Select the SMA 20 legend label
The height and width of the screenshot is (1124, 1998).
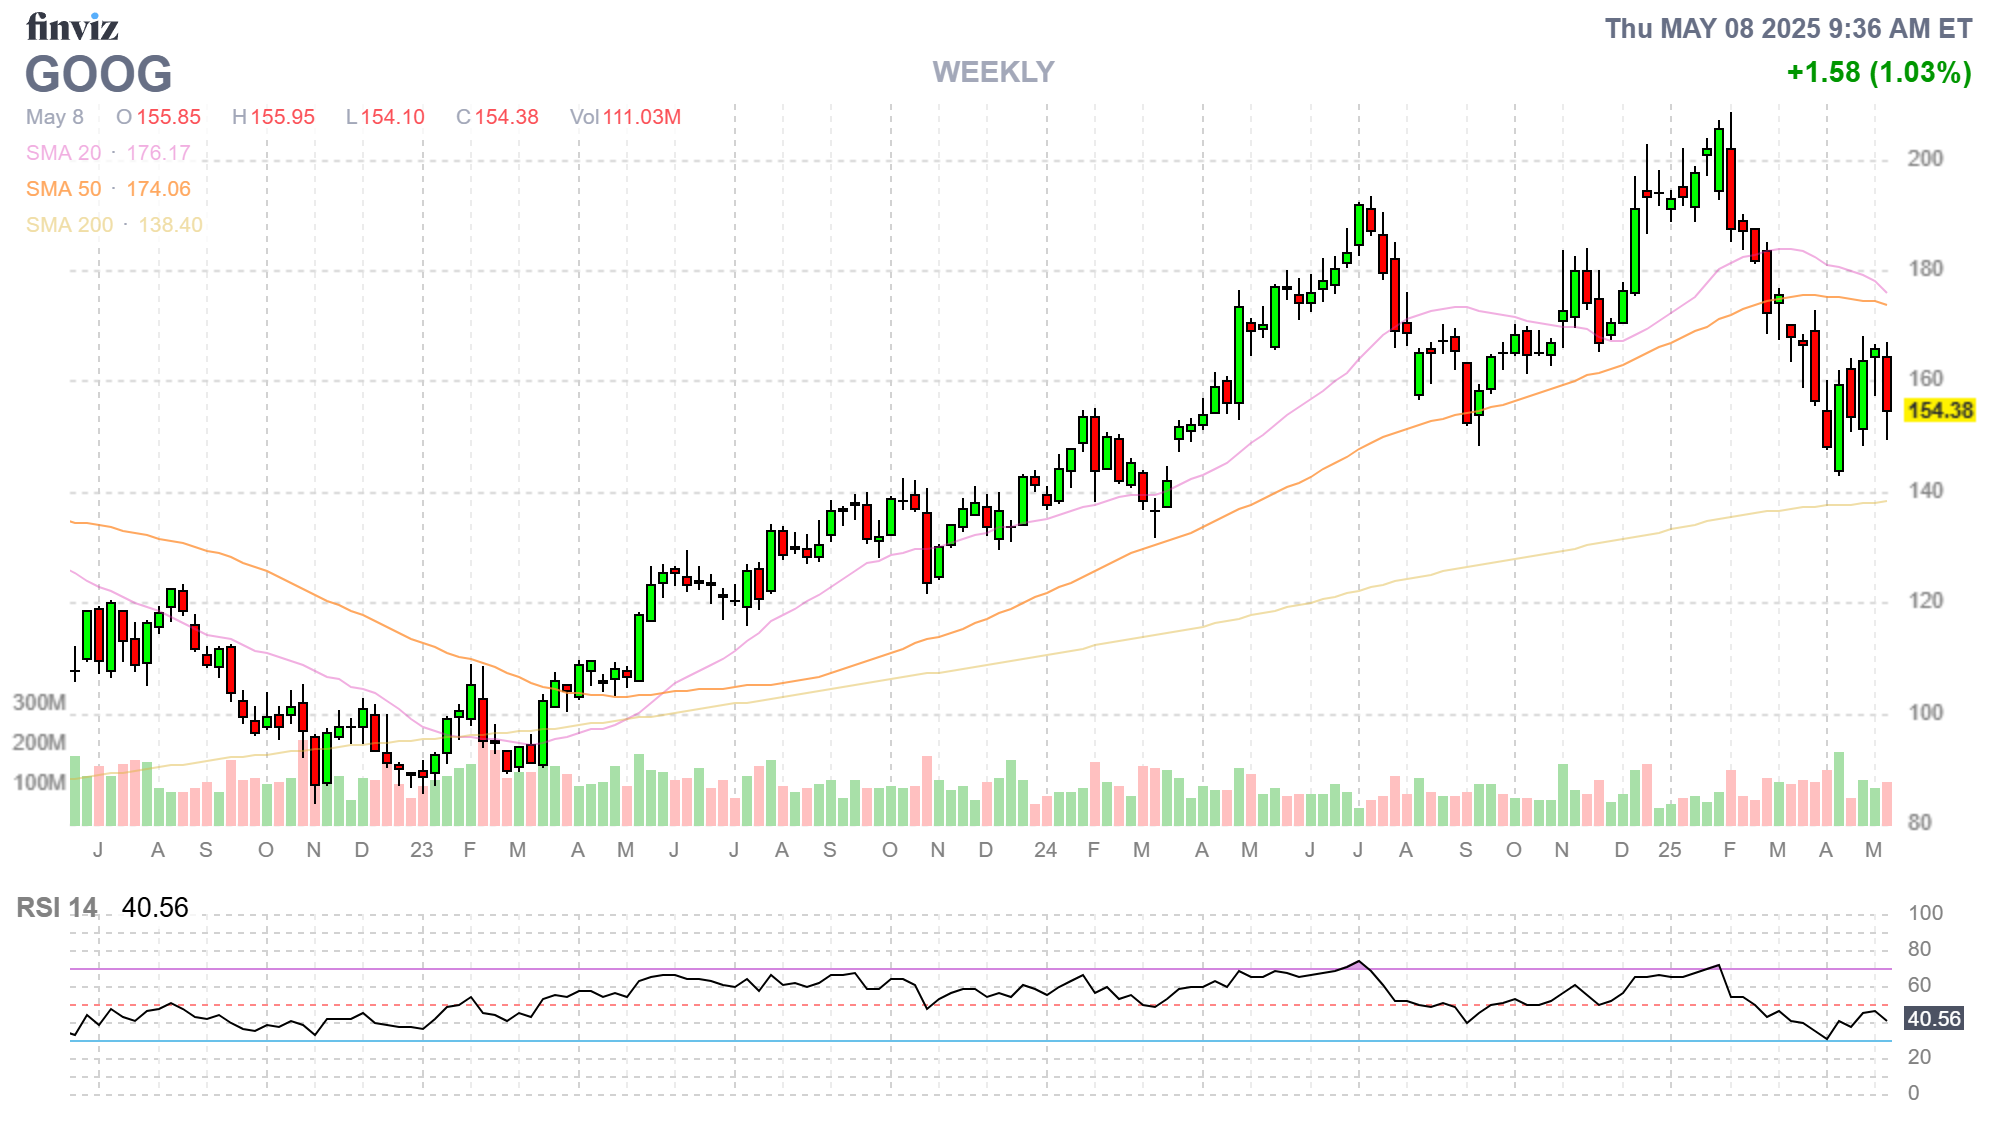coord(64,153)
